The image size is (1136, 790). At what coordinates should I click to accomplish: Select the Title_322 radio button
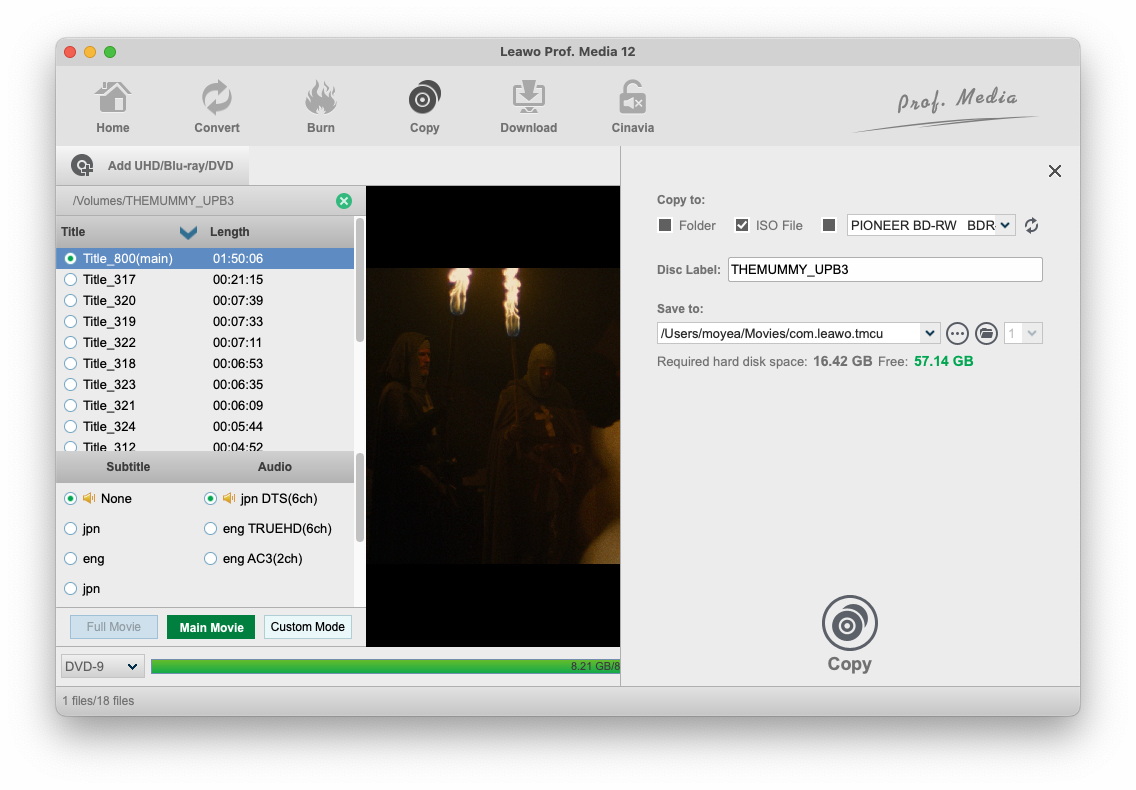[x=70, y=343]
